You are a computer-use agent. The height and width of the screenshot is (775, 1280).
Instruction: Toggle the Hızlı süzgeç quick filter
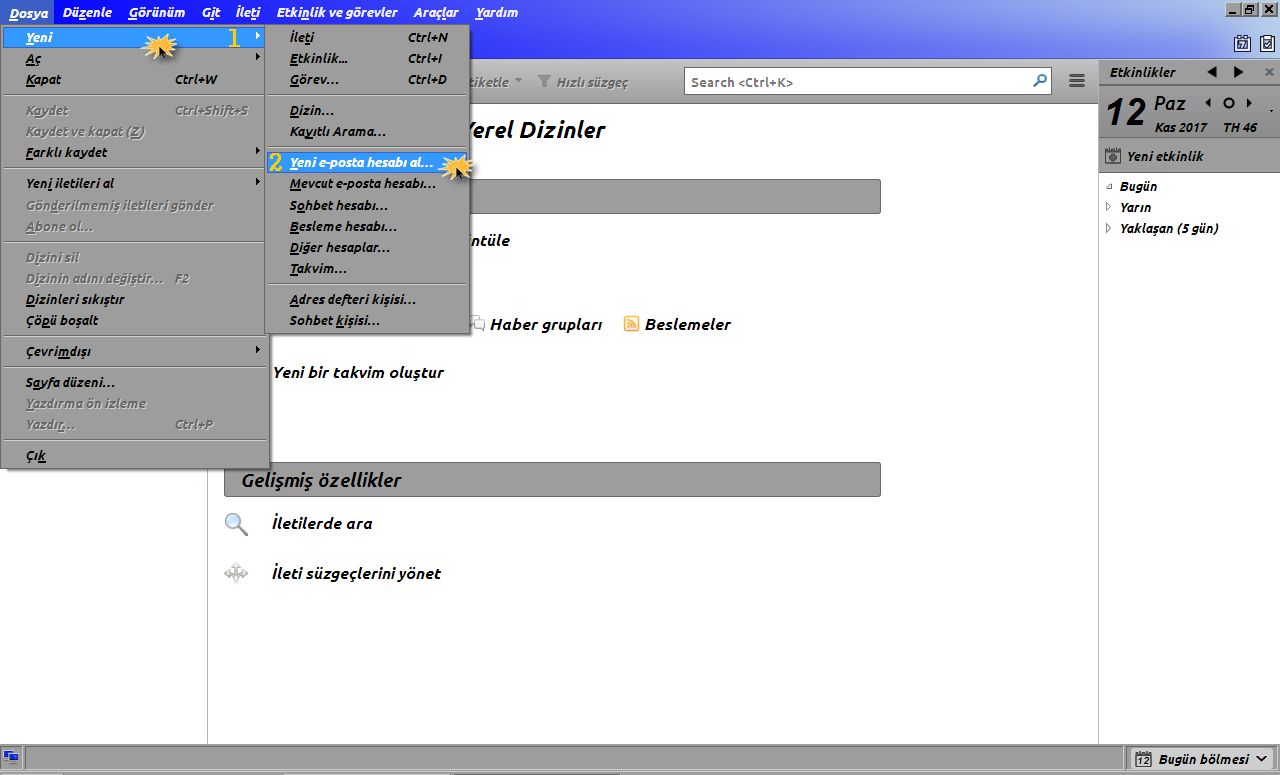tap(583, 82)
